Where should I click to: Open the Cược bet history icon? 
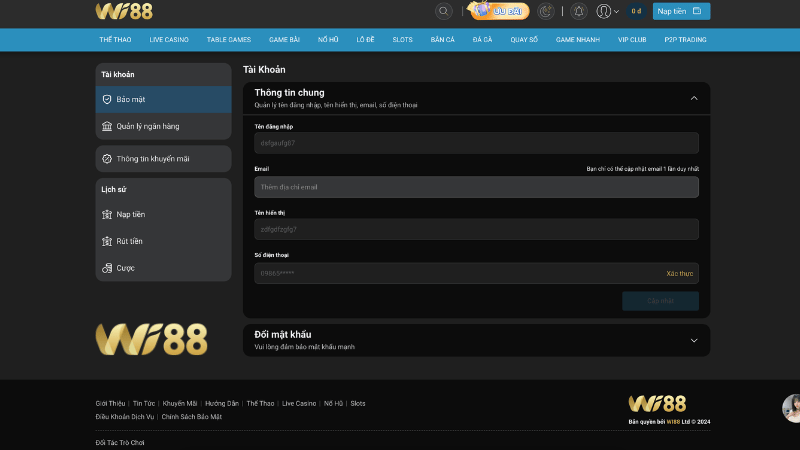pyautogui.click(x=107, y=268)
